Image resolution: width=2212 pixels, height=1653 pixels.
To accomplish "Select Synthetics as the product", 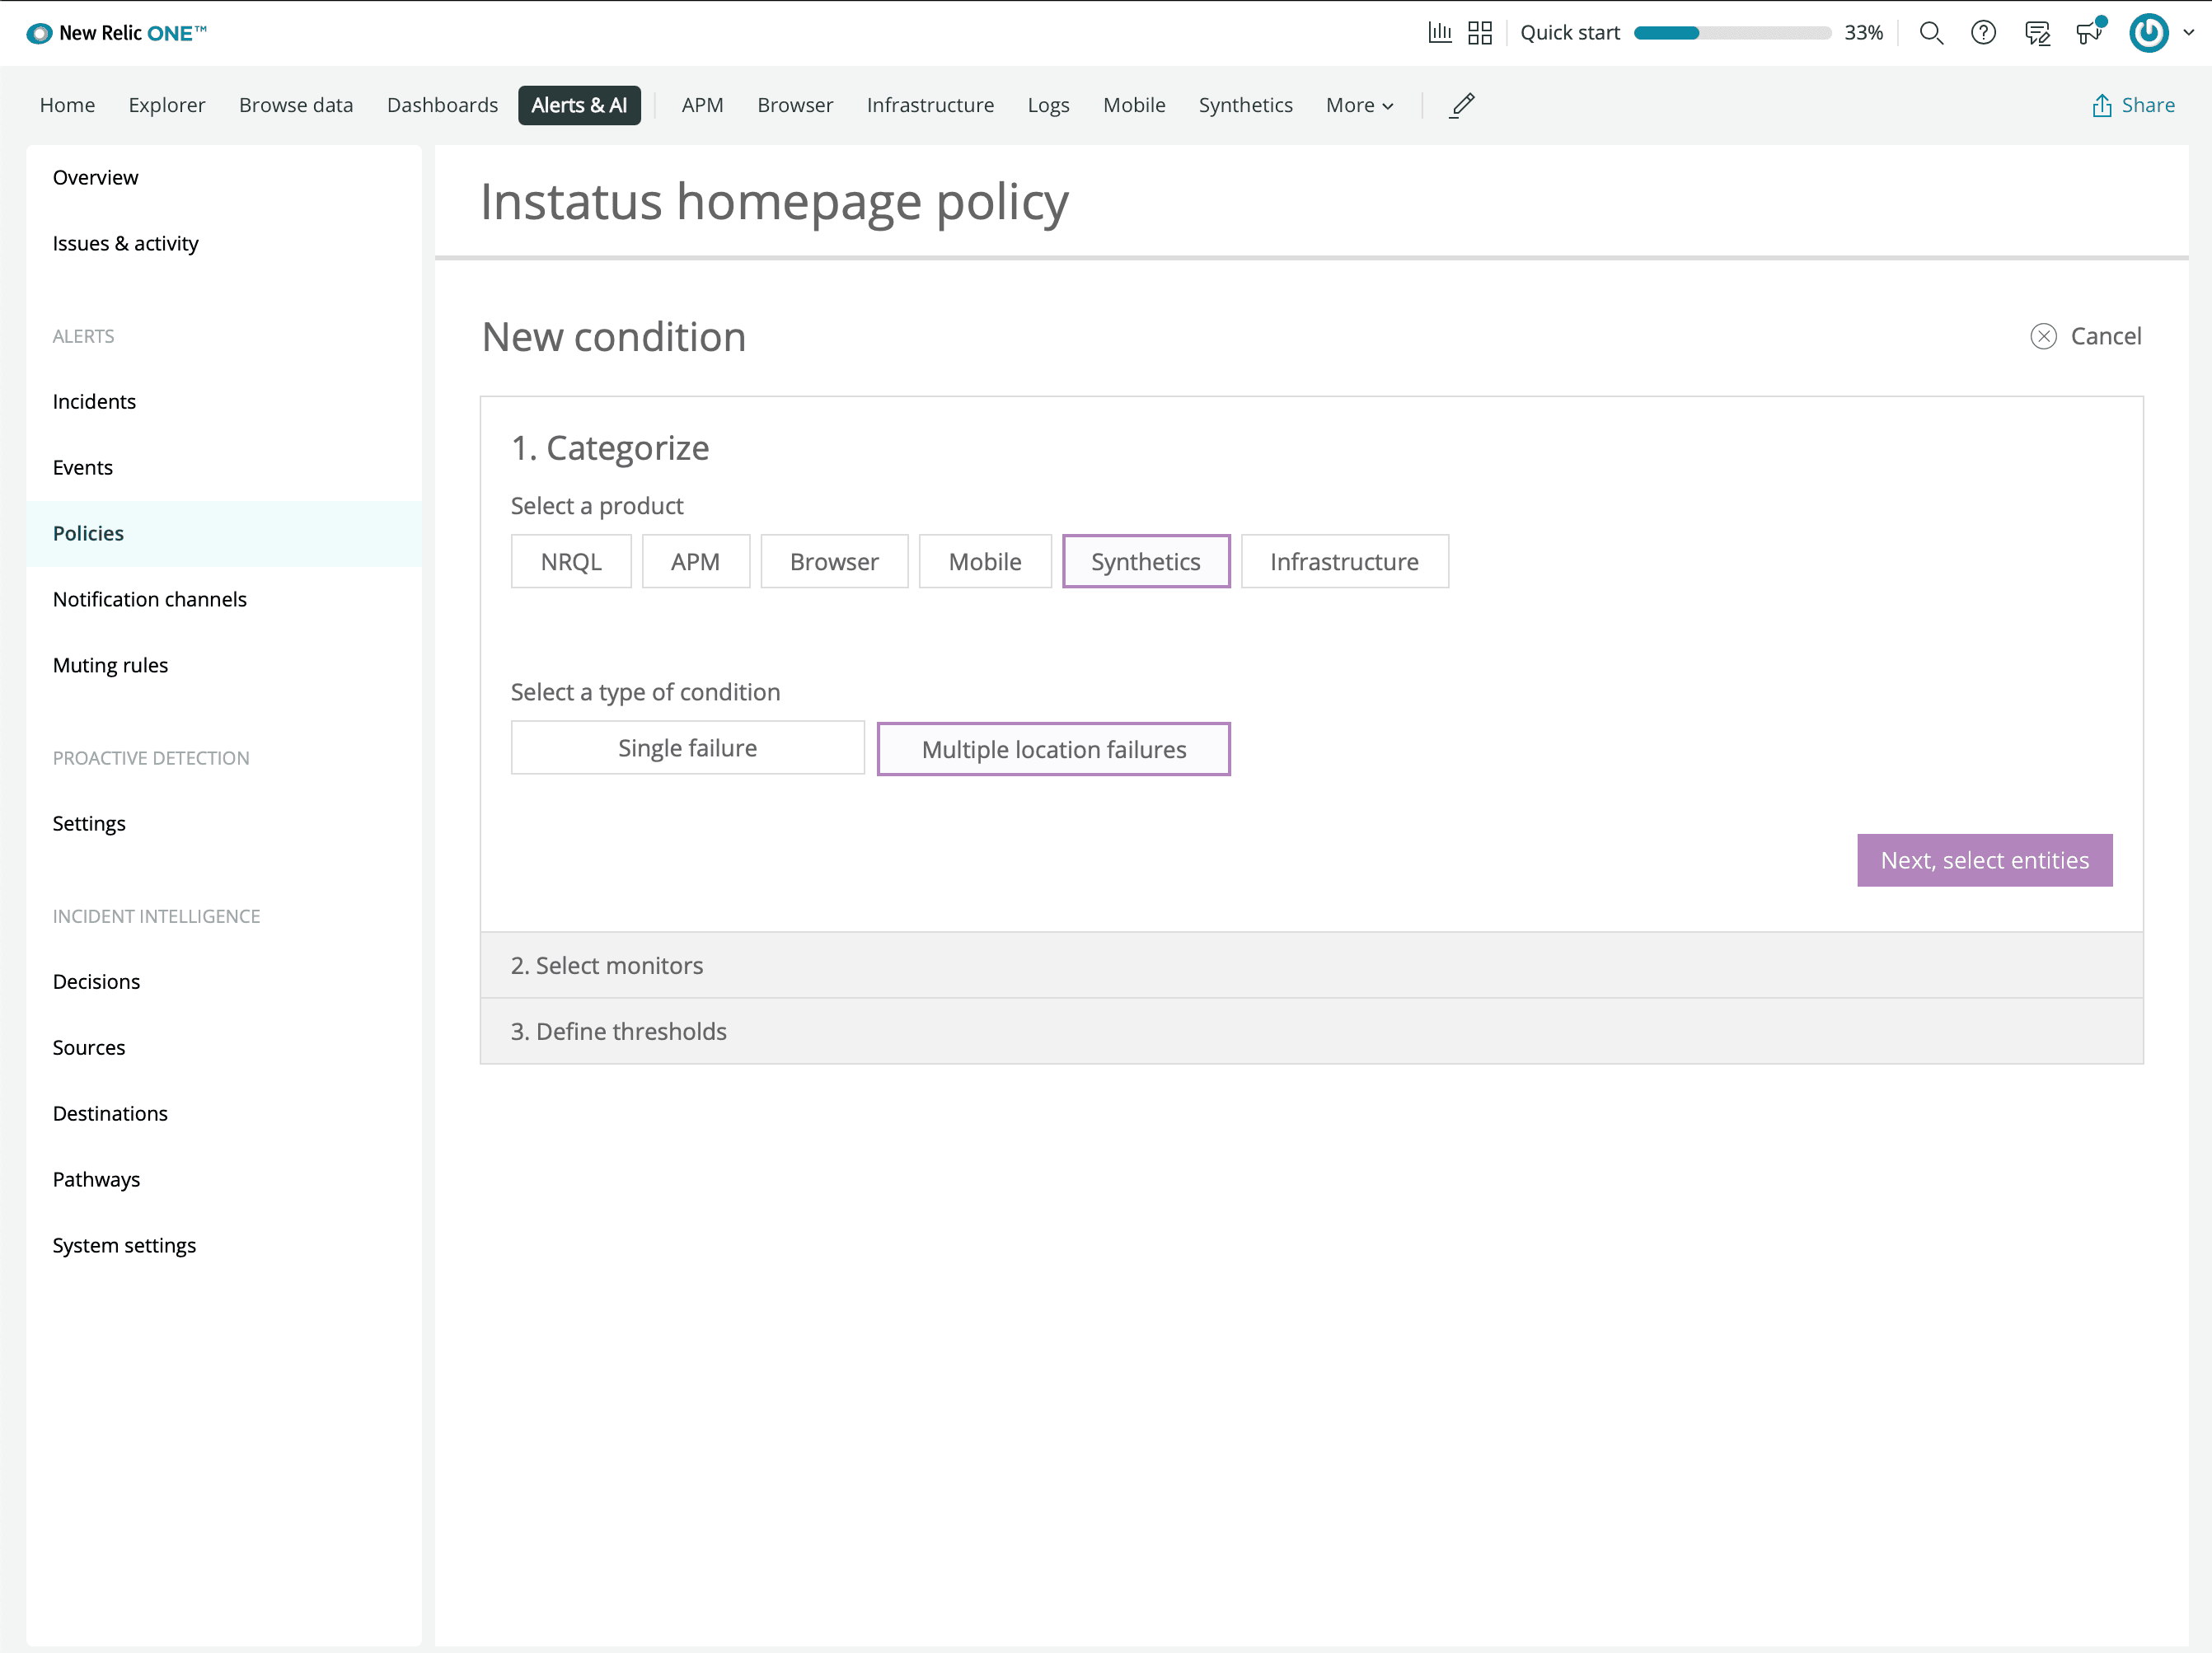I will coord(1146,561).
